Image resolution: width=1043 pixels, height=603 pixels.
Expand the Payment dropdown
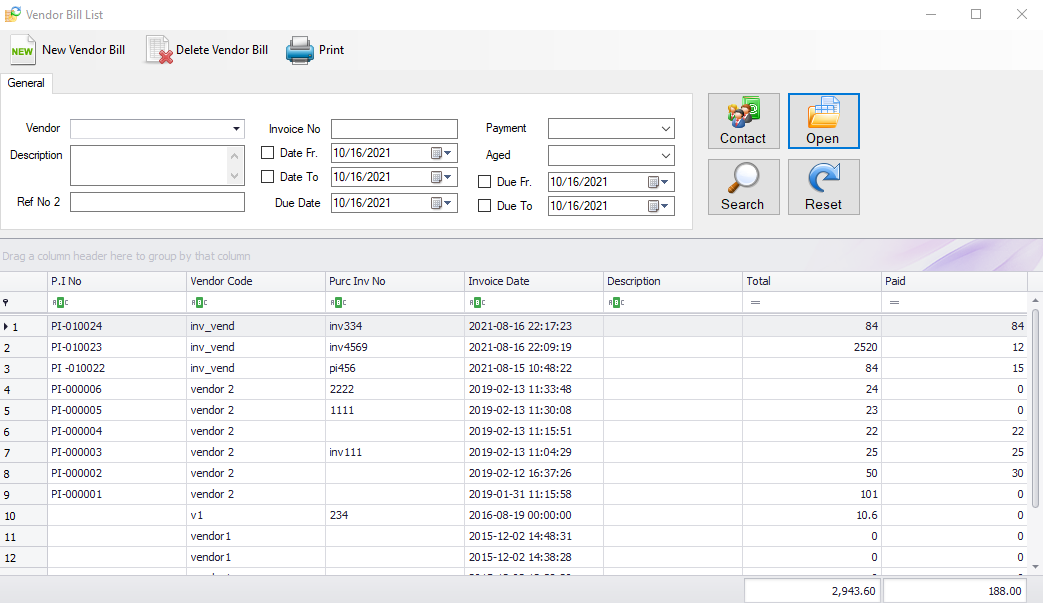tap(666, 129)
